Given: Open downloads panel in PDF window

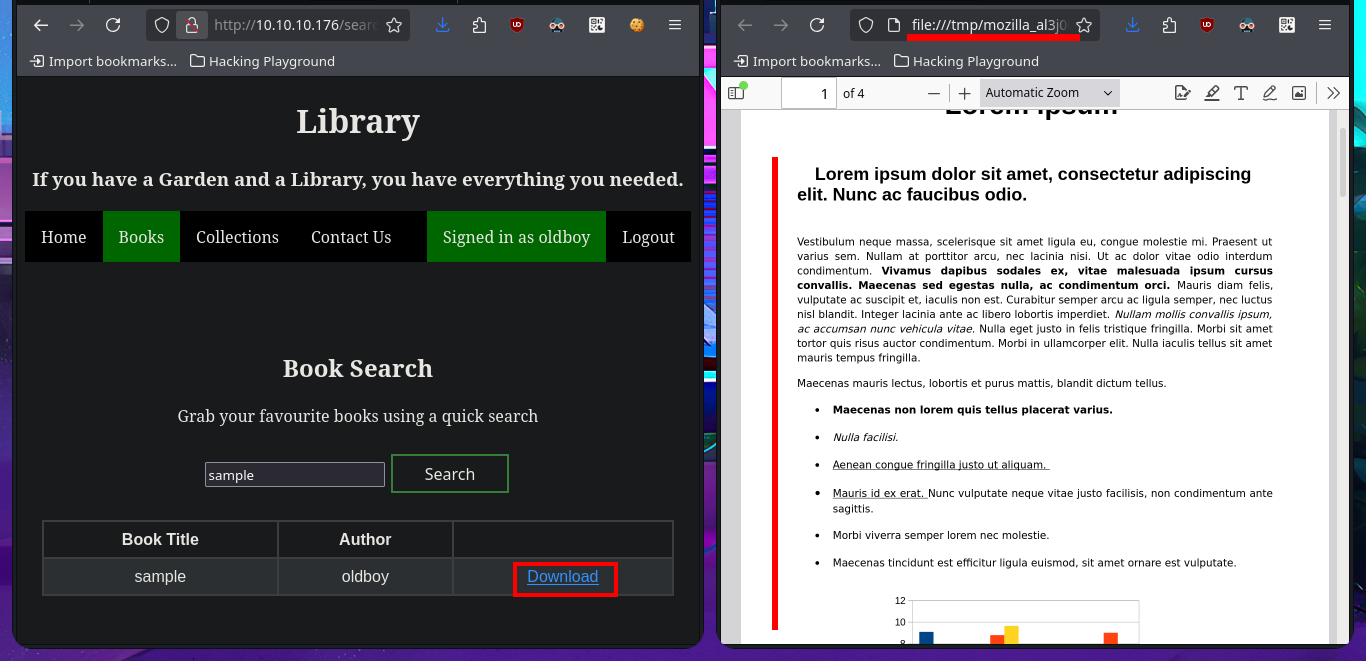Looking at the screenshot, I should [x=1133, y=25].
